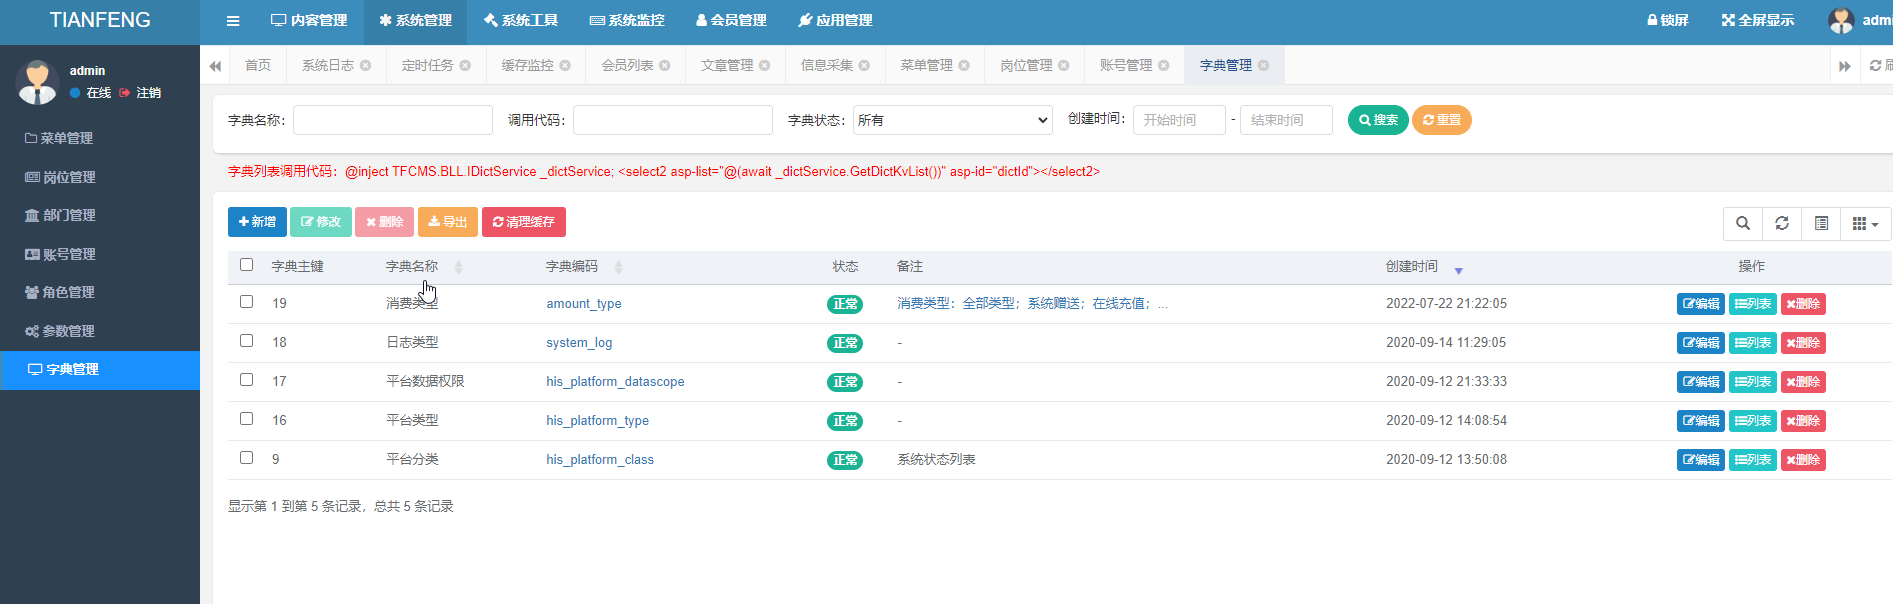Click the table search magnifier icon
This screenshot has height=604, width=1893.
point(1743,224)
